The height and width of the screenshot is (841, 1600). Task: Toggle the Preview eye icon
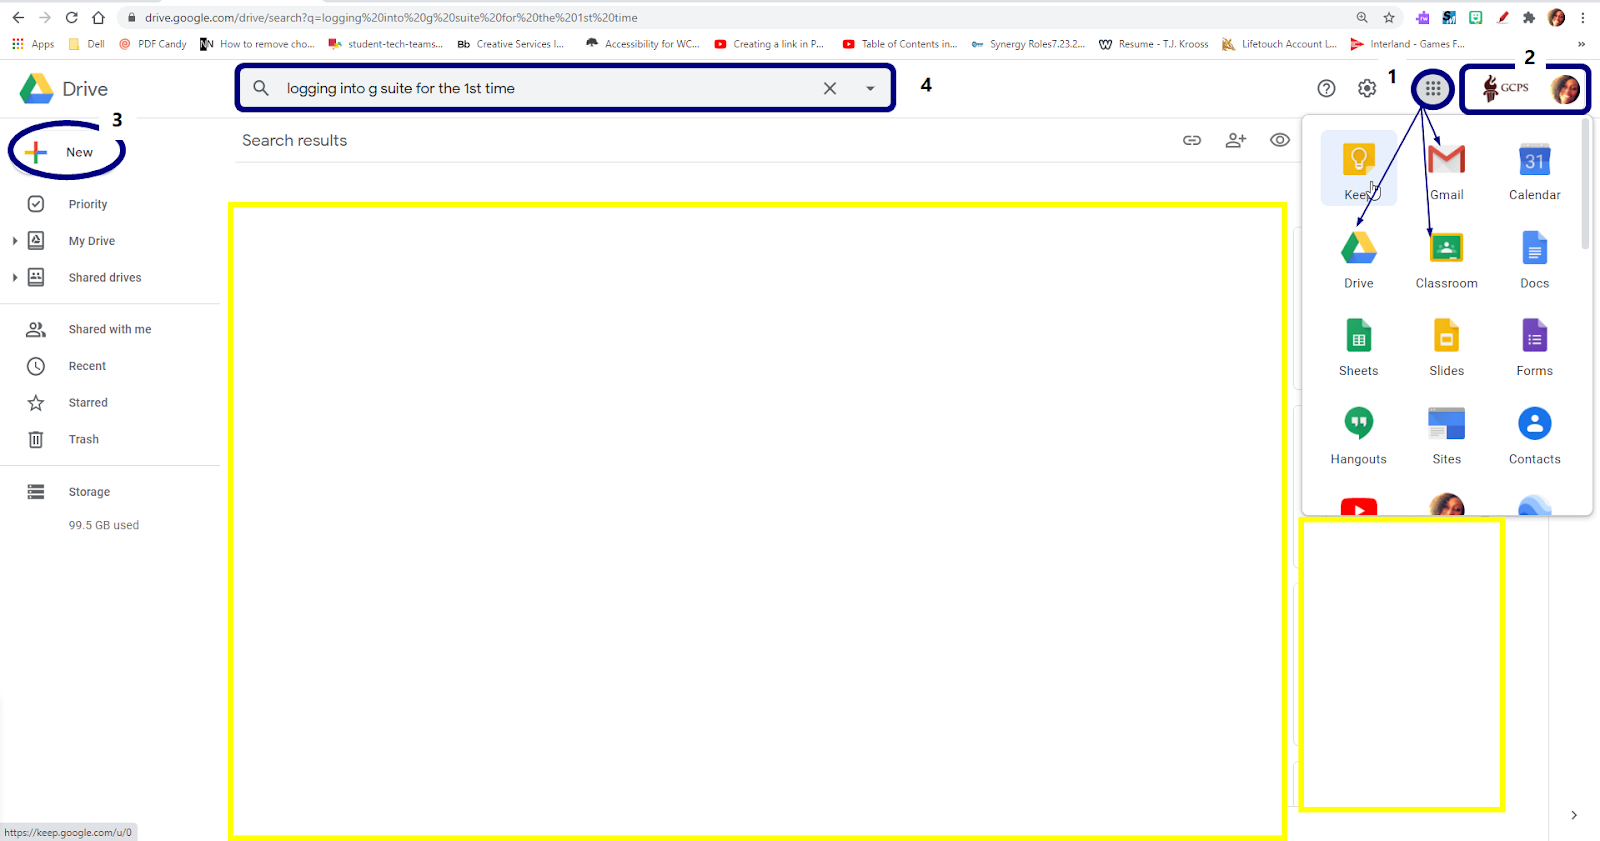click(x=1280, y=140)
